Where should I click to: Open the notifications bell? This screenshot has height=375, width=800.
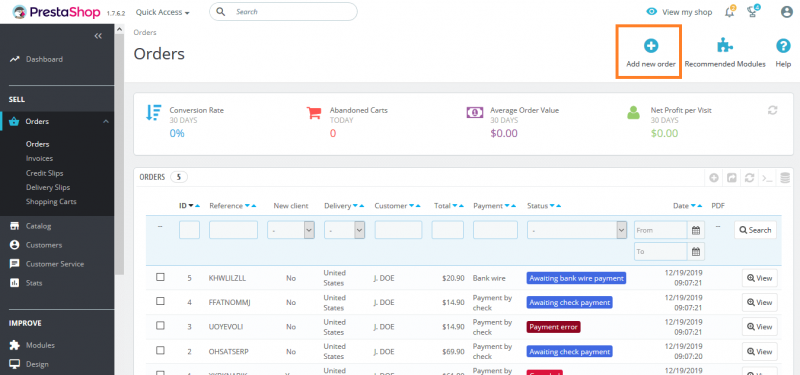click(x=730, y=12)
